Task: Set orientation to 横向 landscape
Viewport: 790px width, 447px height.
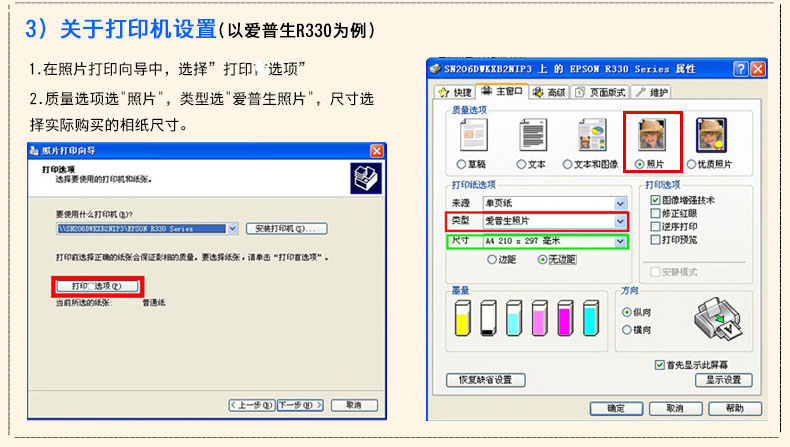Action: [626, 330]
